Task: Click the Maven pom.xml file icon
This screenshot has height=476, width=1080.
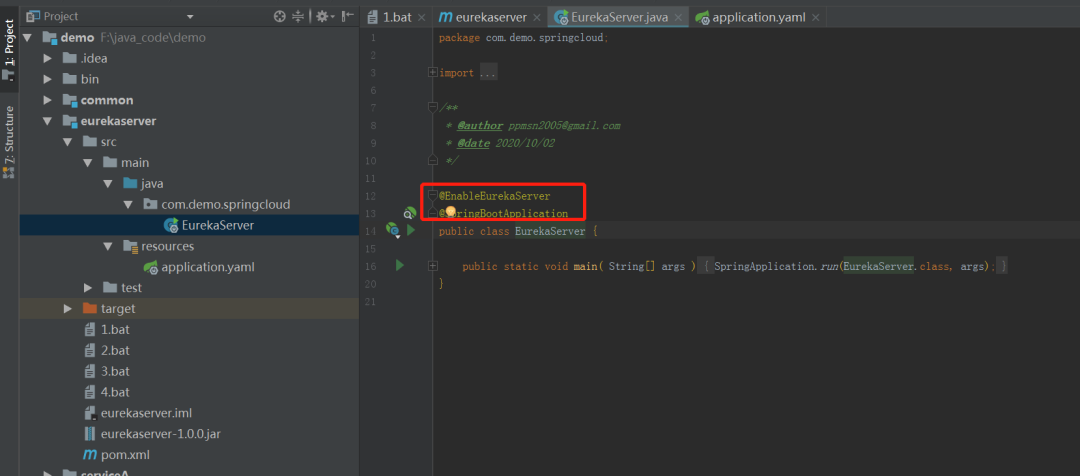Action: click(x=90, y=455)
